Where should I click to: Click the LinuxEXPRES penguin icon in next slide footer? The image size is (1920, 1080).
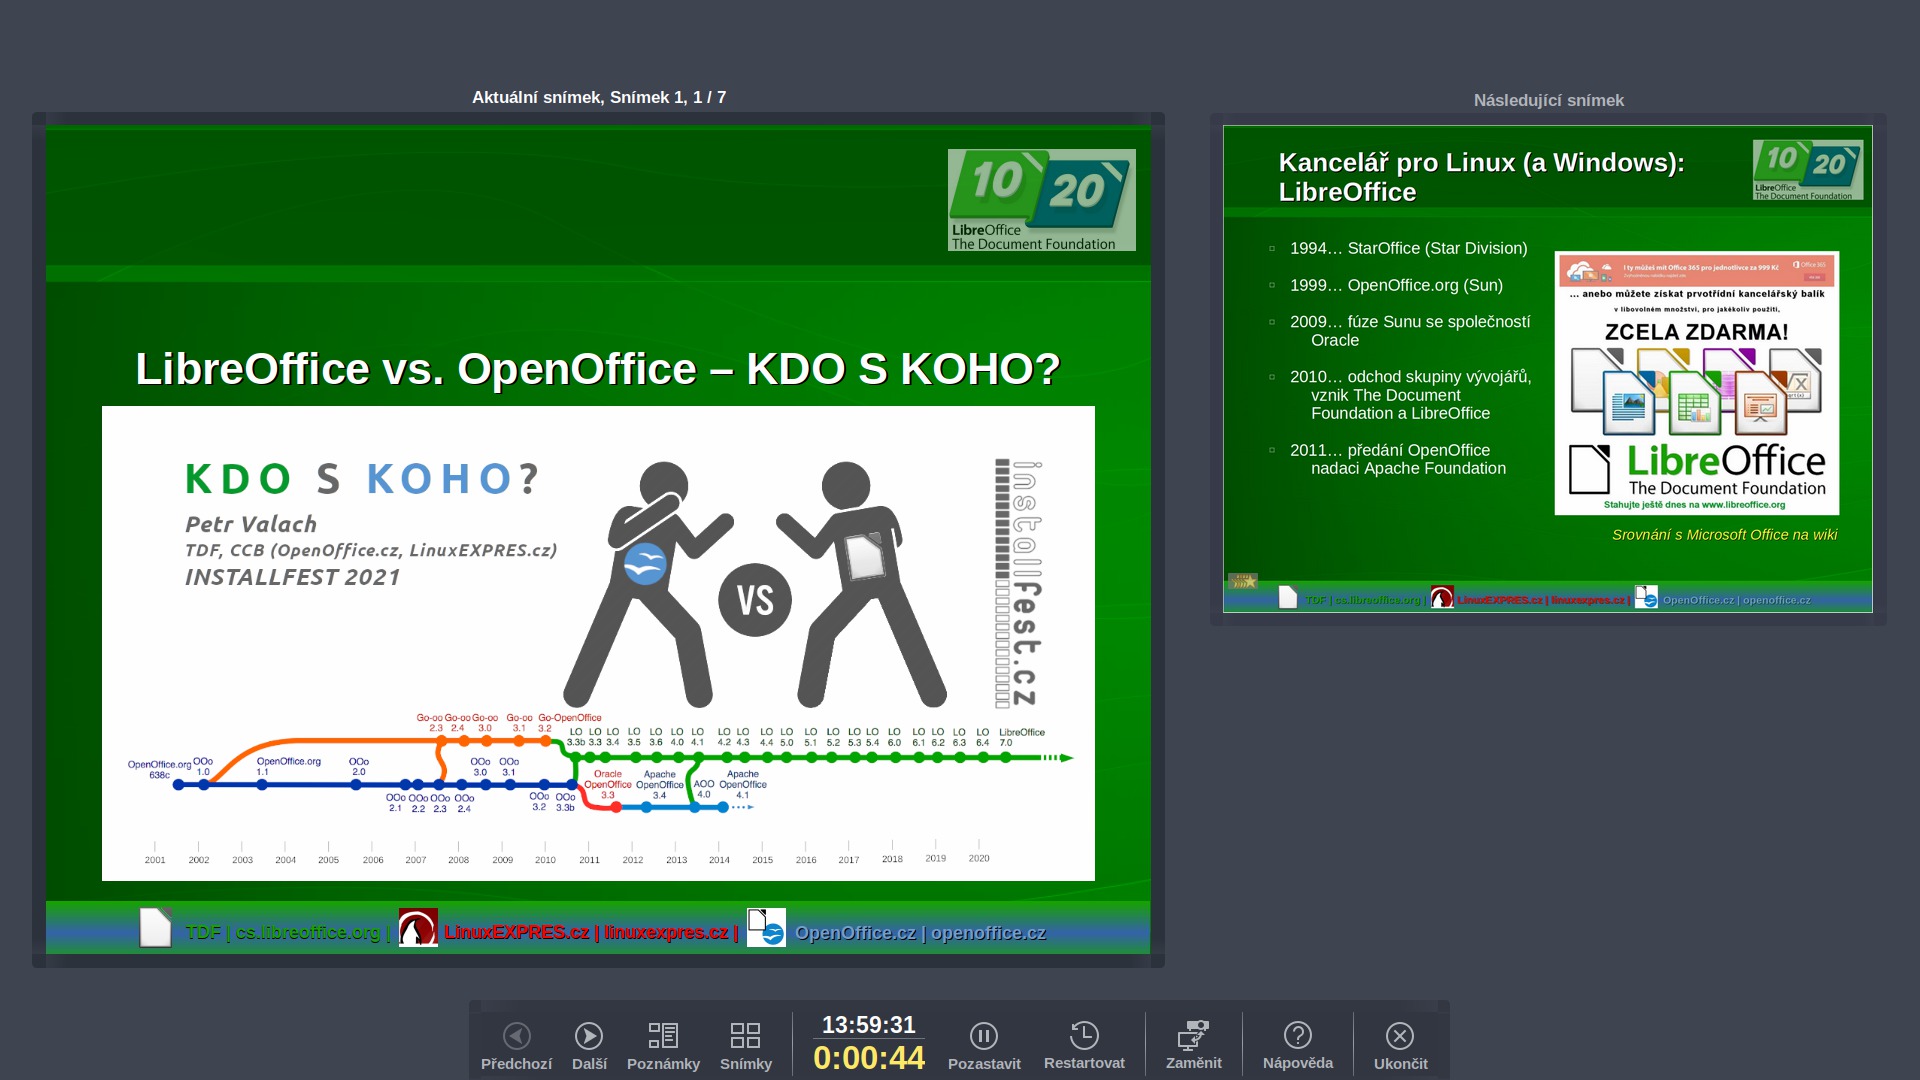[1442, 597]
